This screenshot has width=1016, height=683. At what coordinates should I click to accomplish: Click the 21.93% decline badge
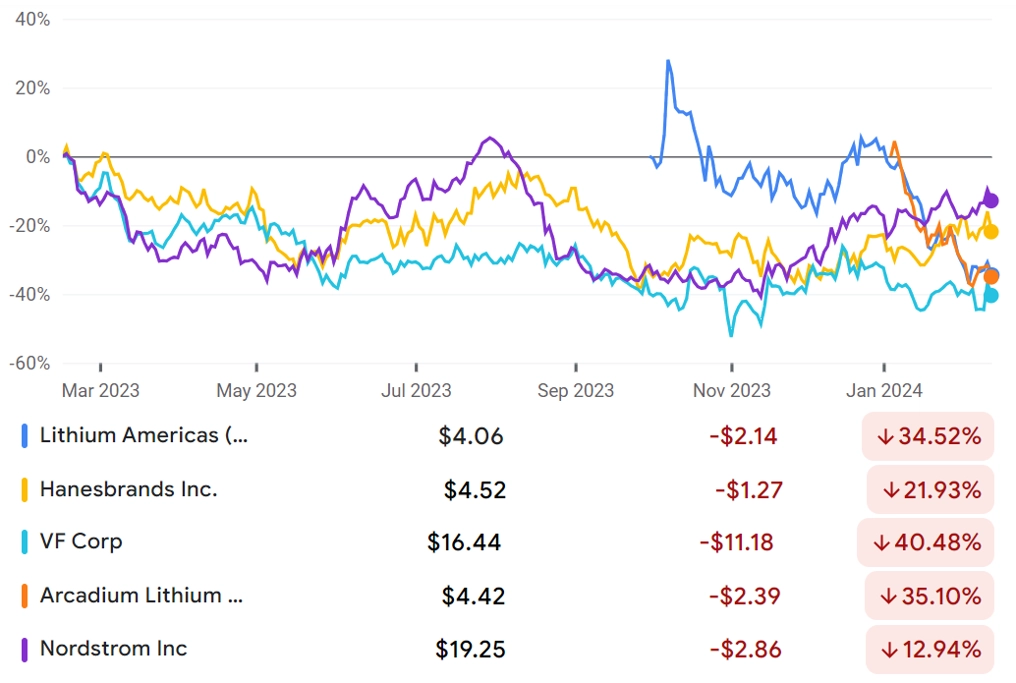(x=930, y=490)
